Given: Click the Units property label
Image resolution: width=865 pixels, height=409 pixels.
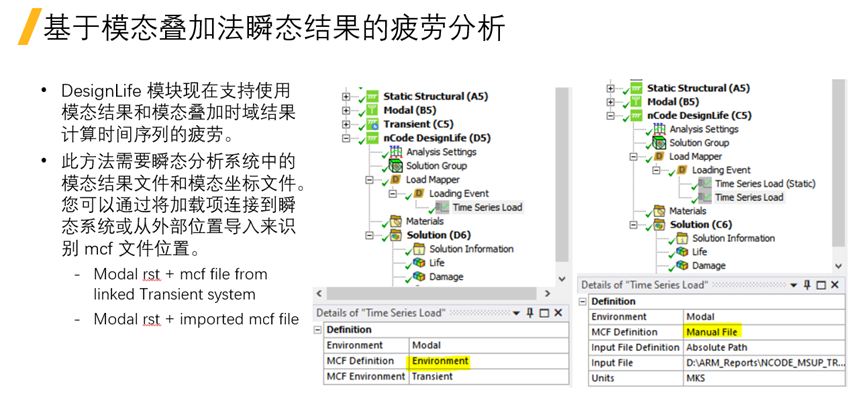Looking at the screenshot, I should coord(602,379).
